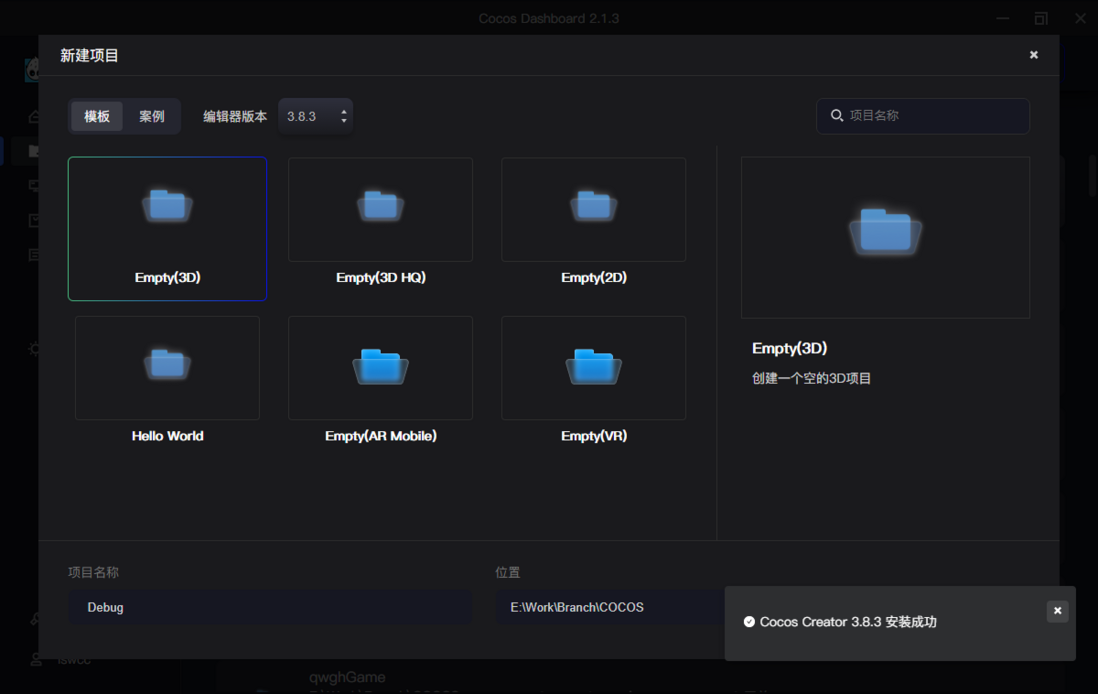This screenshot has height=694, width=1098.
Task: Edit the project name field containing Debug
Action: pos(270,607)
